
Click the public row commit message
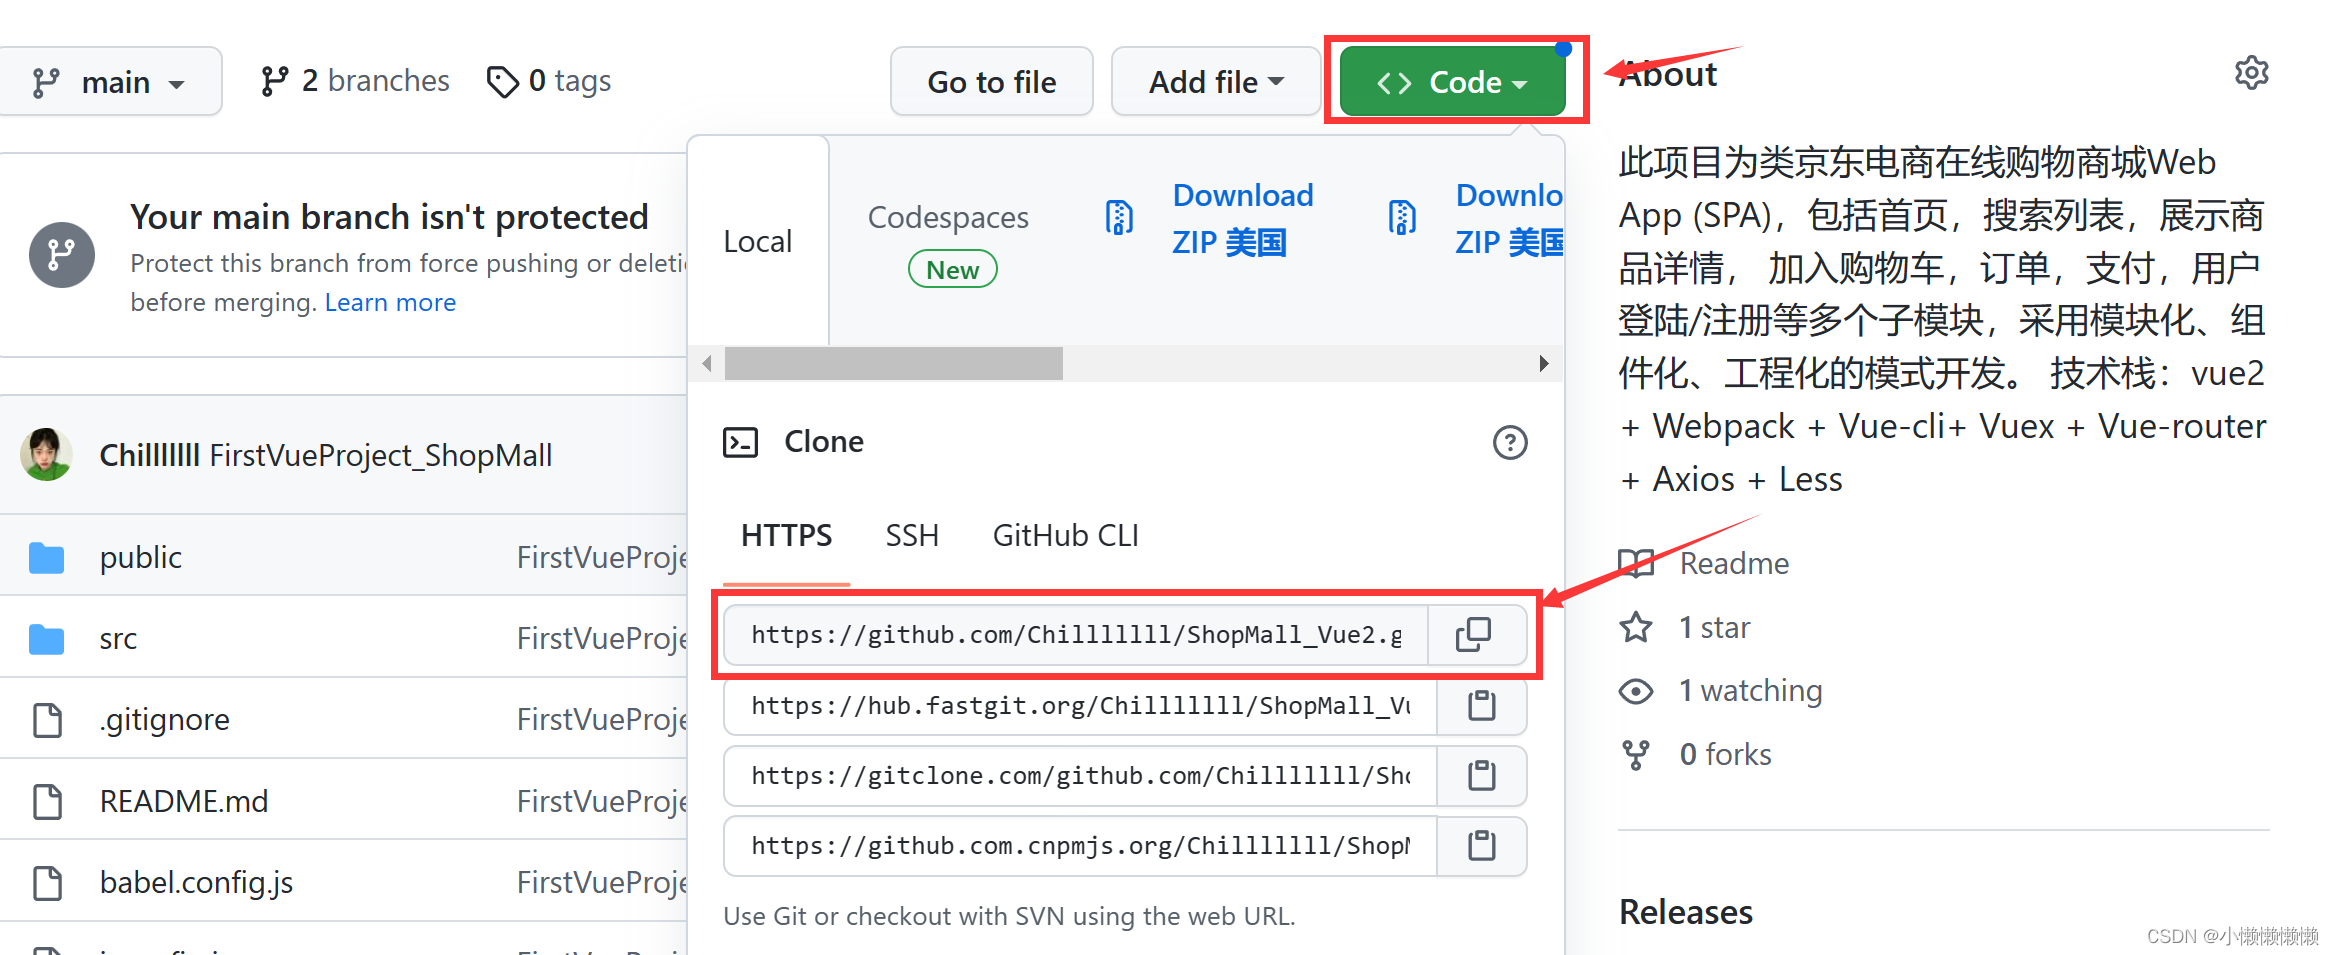(602, 557)
